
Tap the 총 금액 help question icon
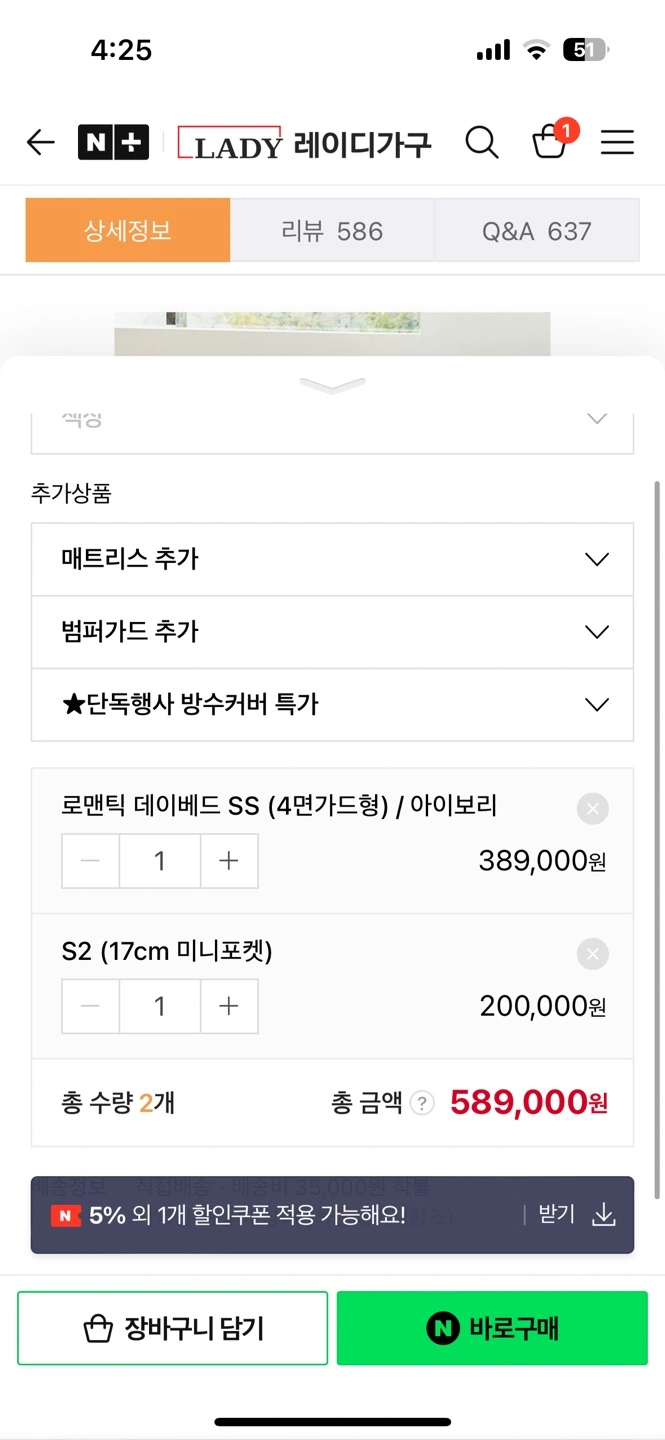[x=423, y=1103]
